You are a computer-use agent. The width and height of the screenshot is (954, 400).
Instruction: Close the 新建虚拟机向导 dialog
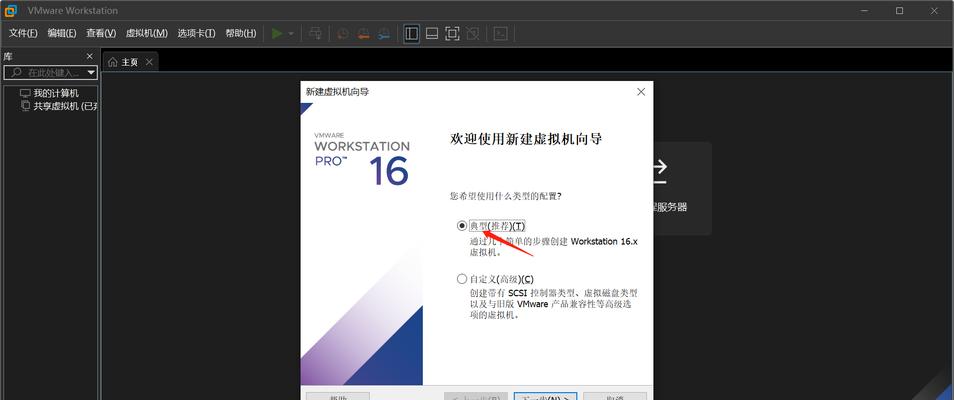(641, 92)
